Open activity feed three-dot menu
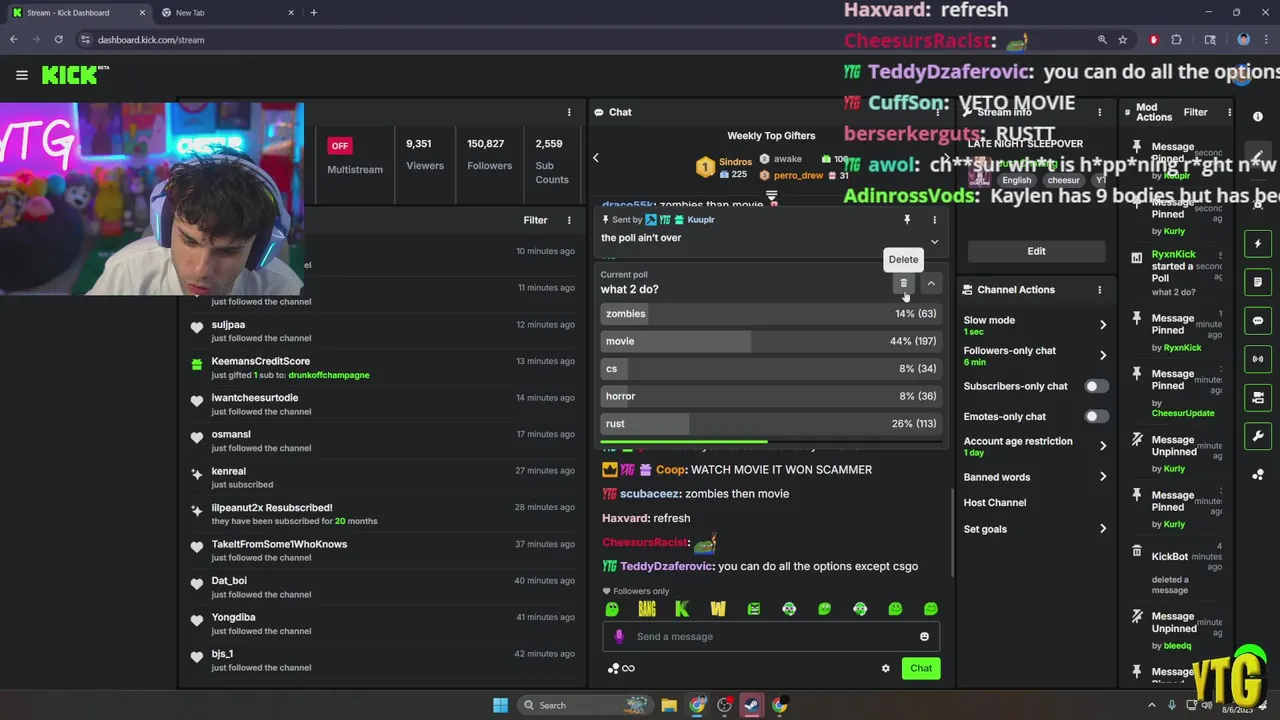This screenshot has height=720, width=1280. pyautogui.click(x=569, y=220)
